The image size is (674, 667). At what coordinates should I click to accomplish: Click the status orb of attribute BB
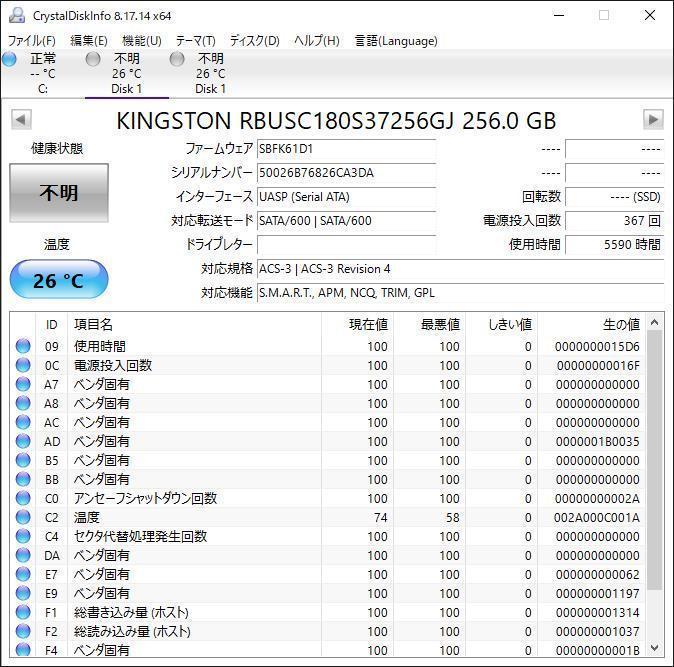pos(23,479)
